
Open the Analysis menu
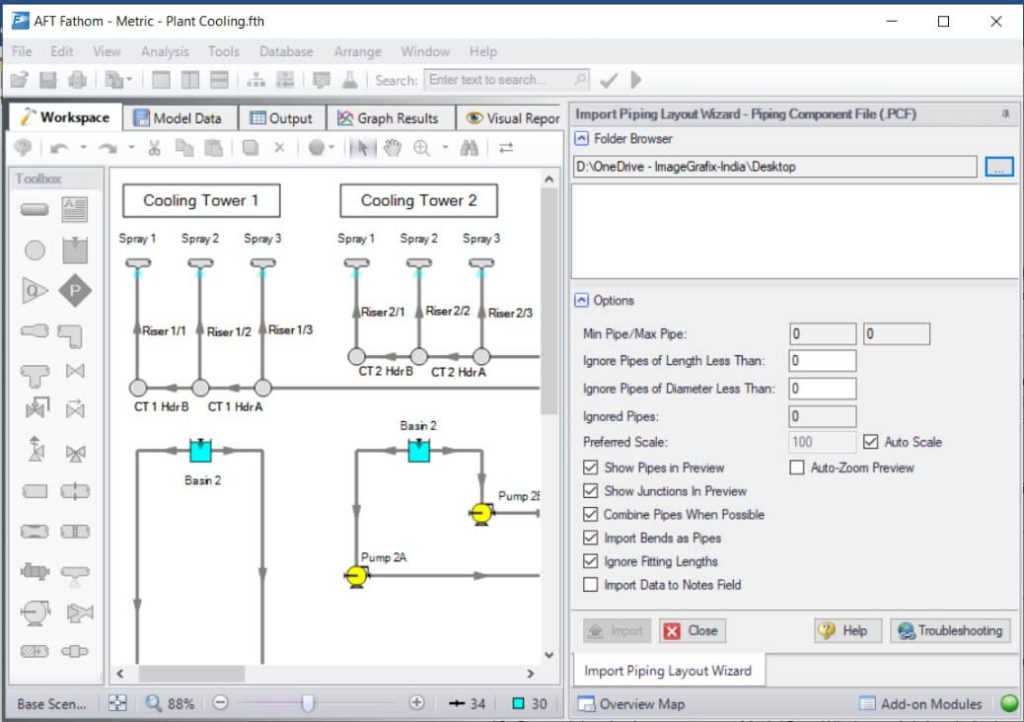coord(165,52)
